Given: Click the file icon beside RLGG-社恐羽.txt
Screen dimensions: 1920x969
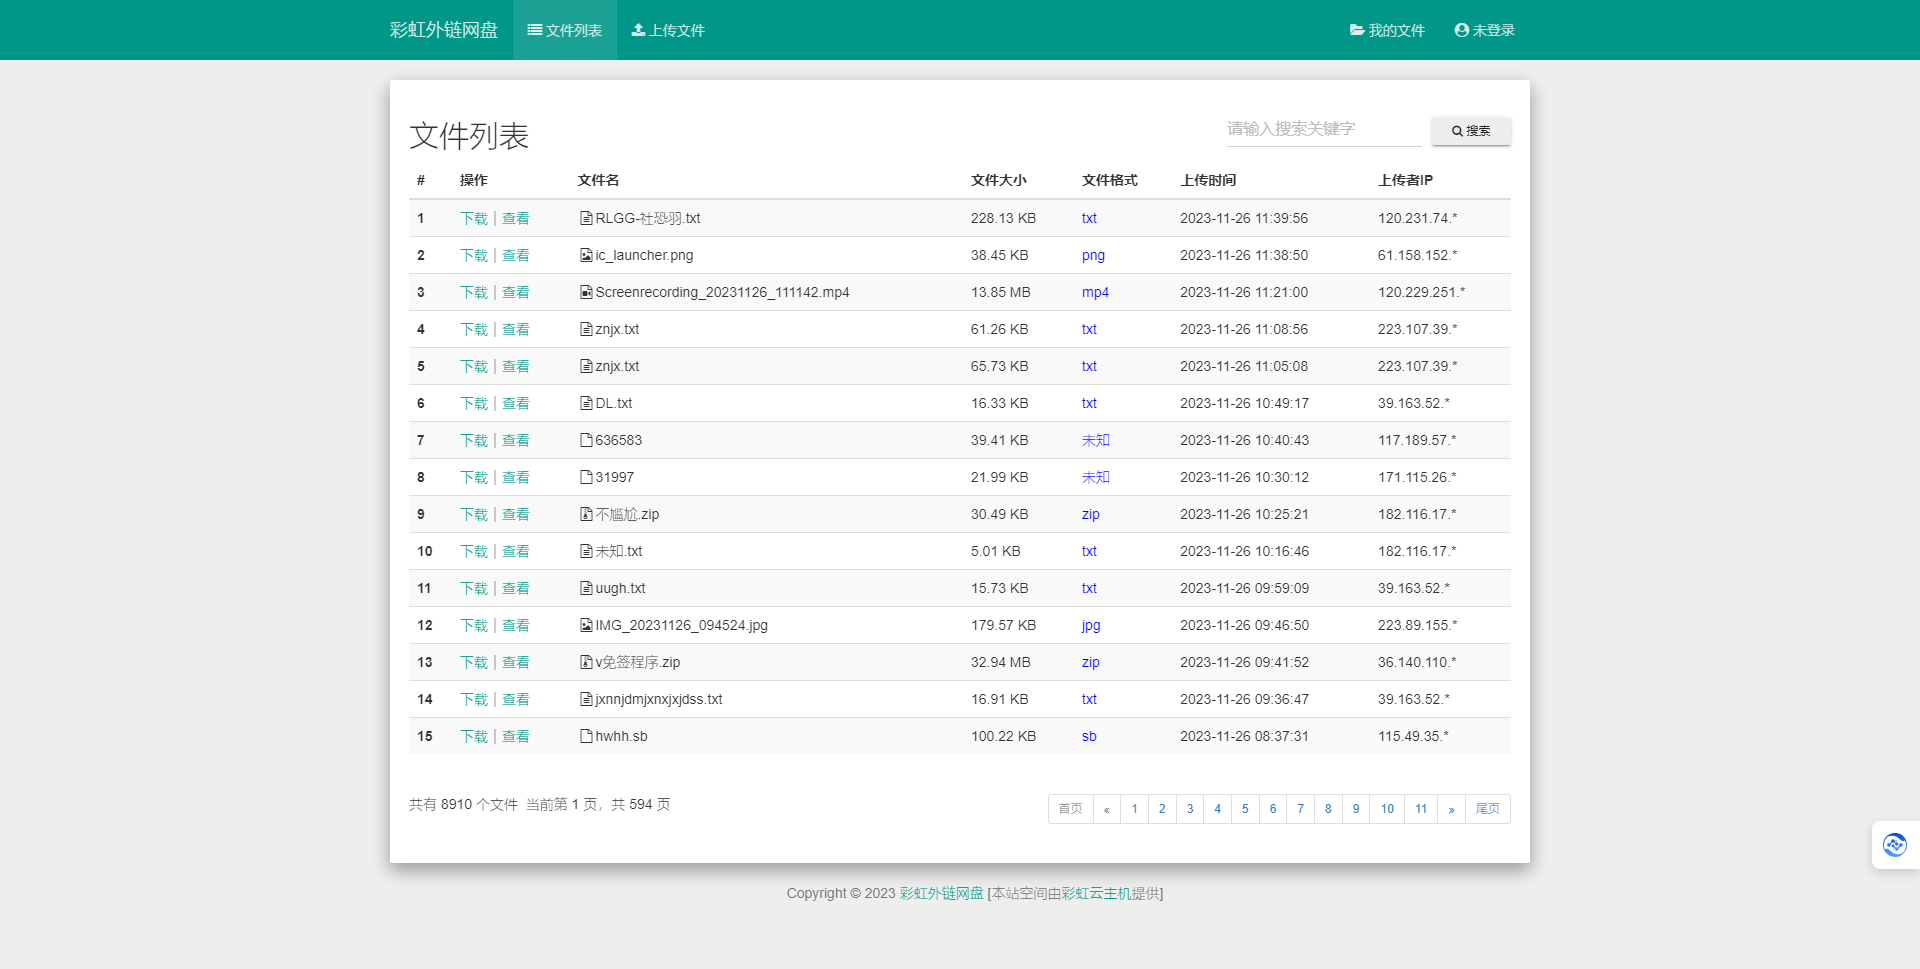Looking at the screenshot, I should [x=586, y=218].
